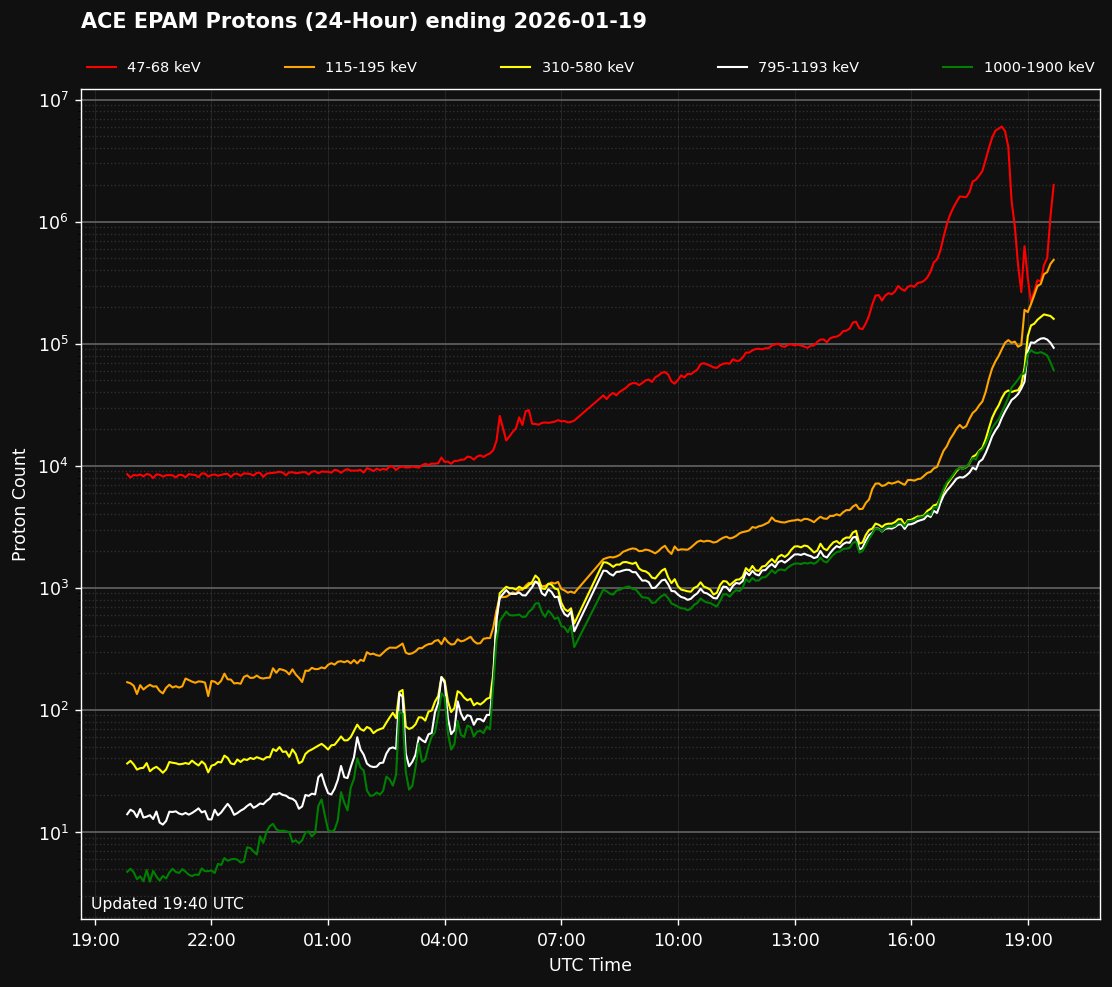
Task: Click the 10^6 y-axis tick label
Action: pos(54,222)
